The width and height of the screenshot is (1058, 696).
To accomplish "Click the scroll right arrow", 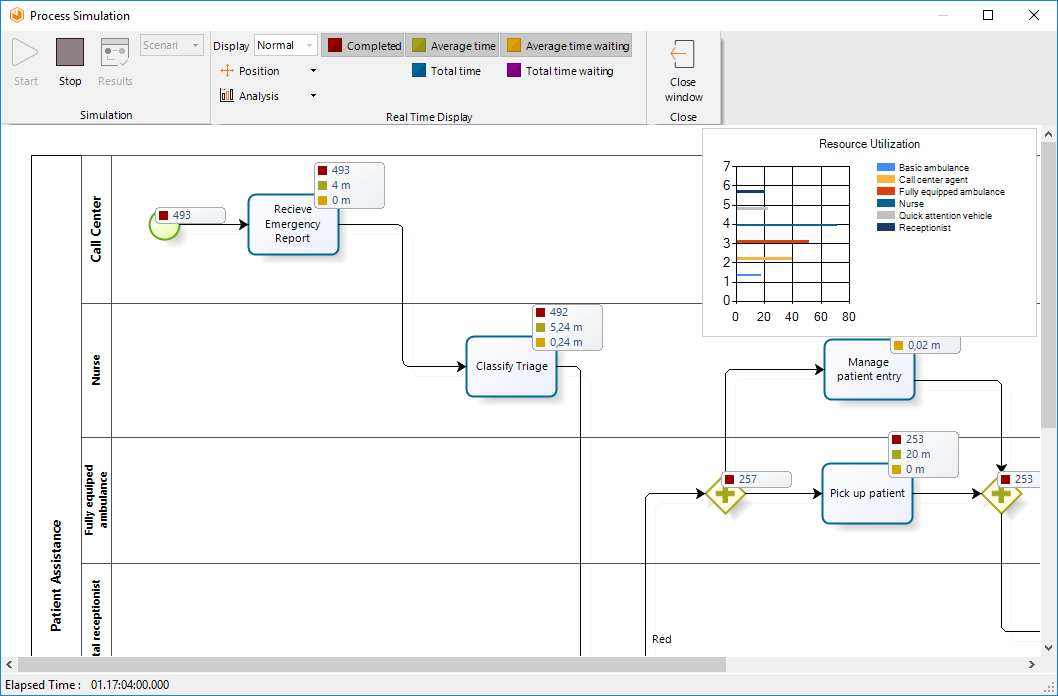I will point(1032,664).
